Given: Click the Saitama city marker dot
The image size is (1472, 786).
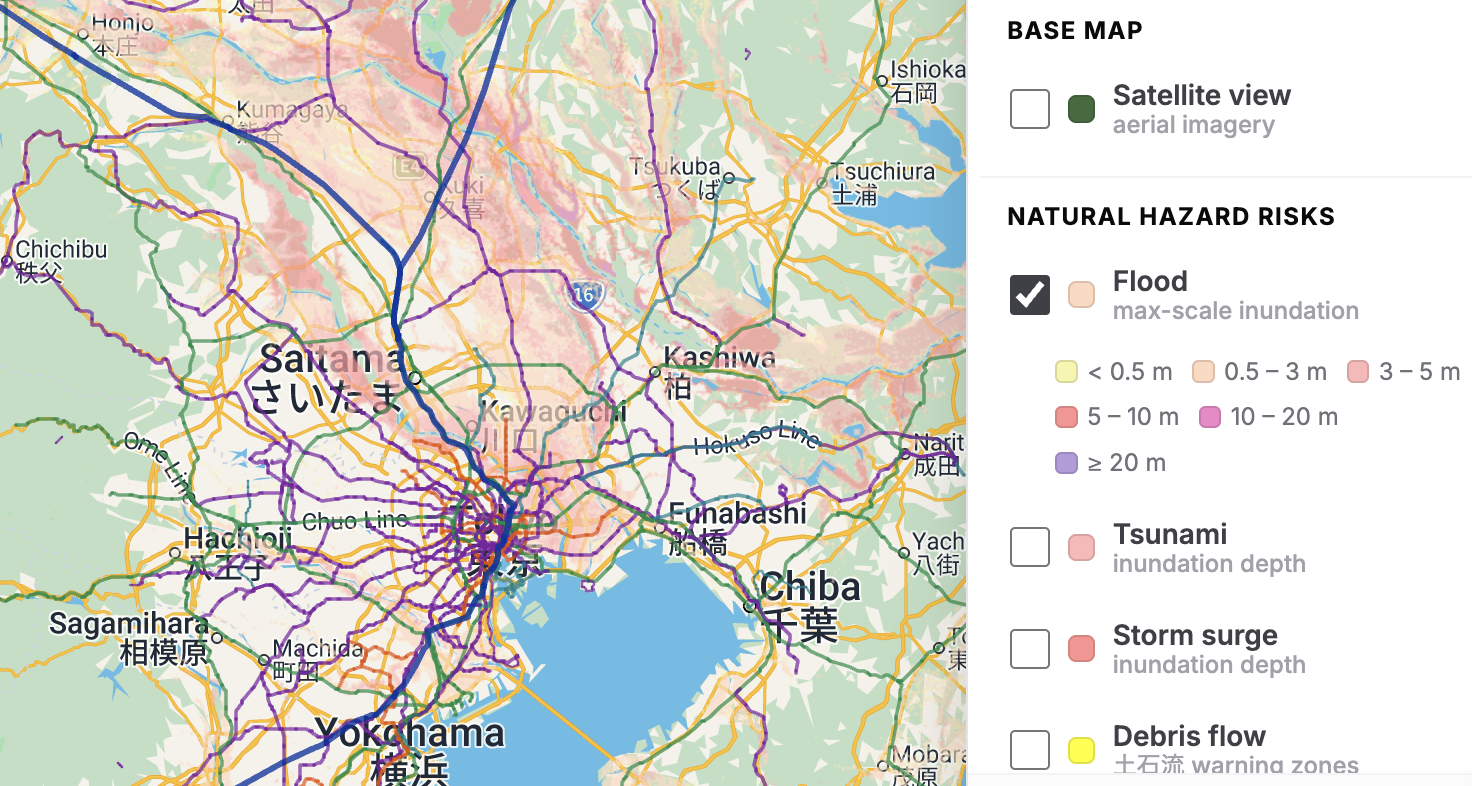Looking at the screenshot, I should 415,379.
